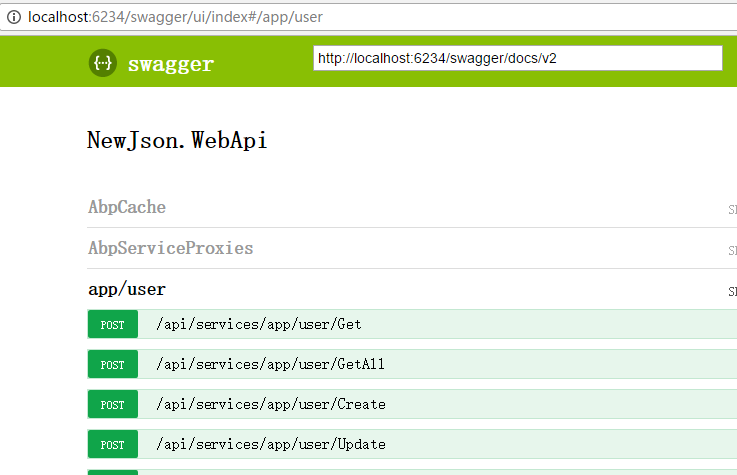The height and width of the screenshot is (475, 737).
Task: Click the browser address bar URL
Action: 175,17
